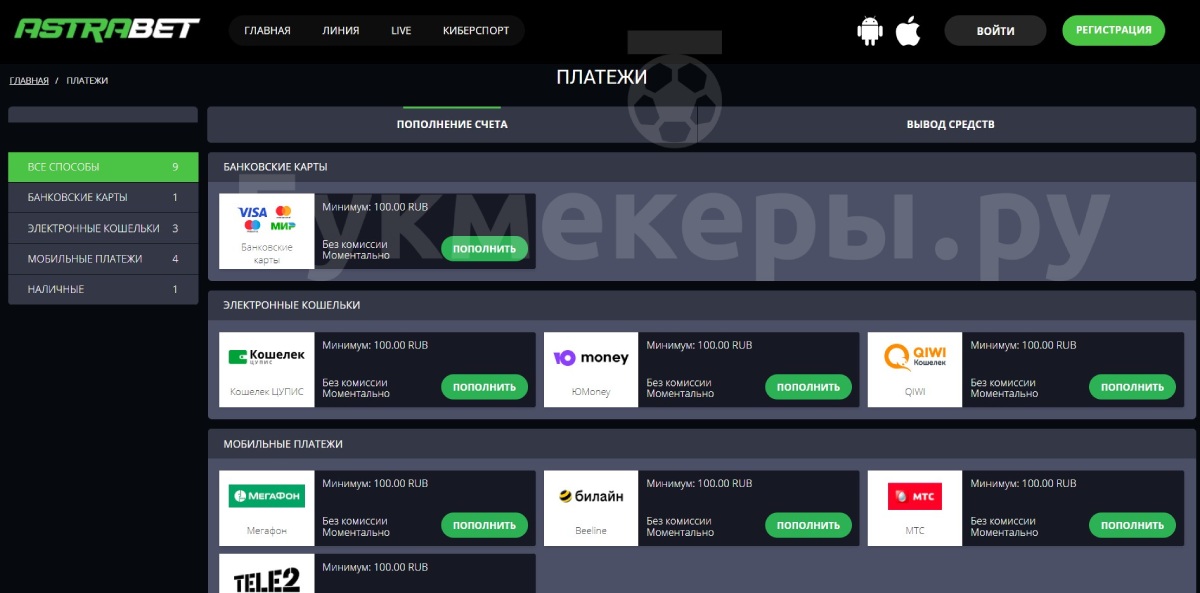Click the Регистрация button
1200x593 pixels.
tap(1113, 30)
